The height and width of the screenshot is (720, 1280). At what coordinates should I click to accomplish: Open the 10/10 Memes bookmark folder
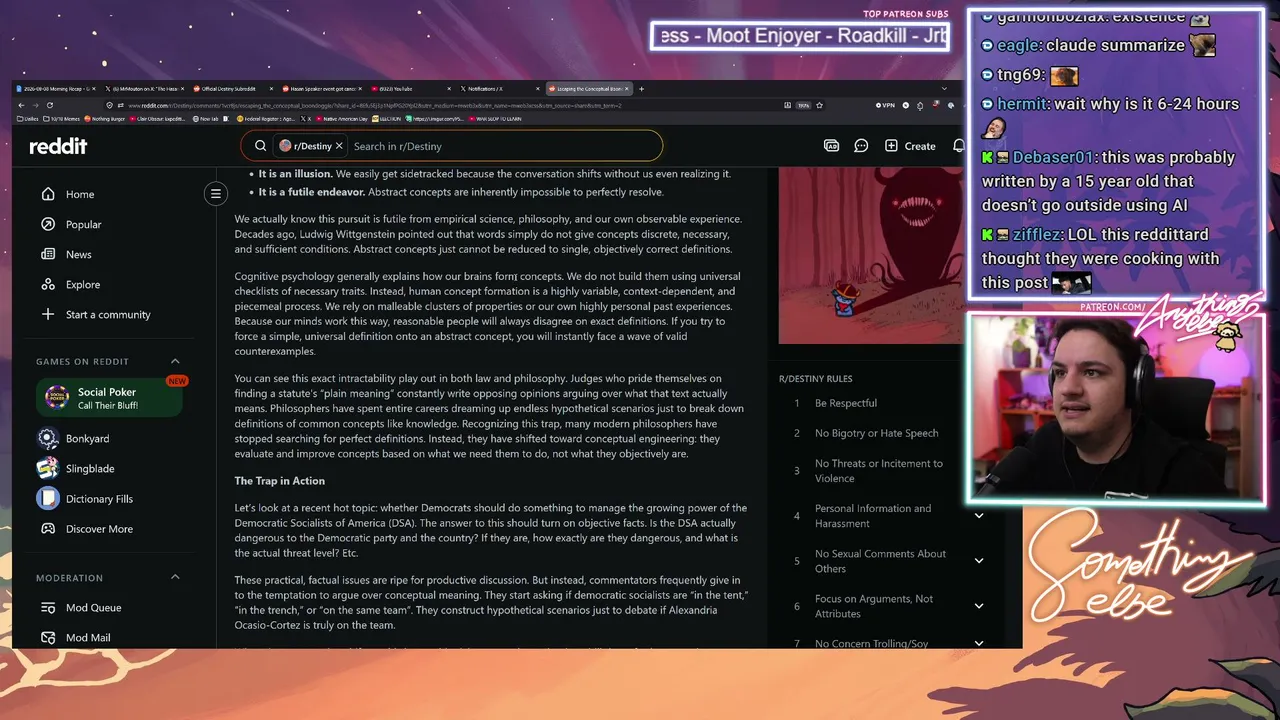point(61,118)
